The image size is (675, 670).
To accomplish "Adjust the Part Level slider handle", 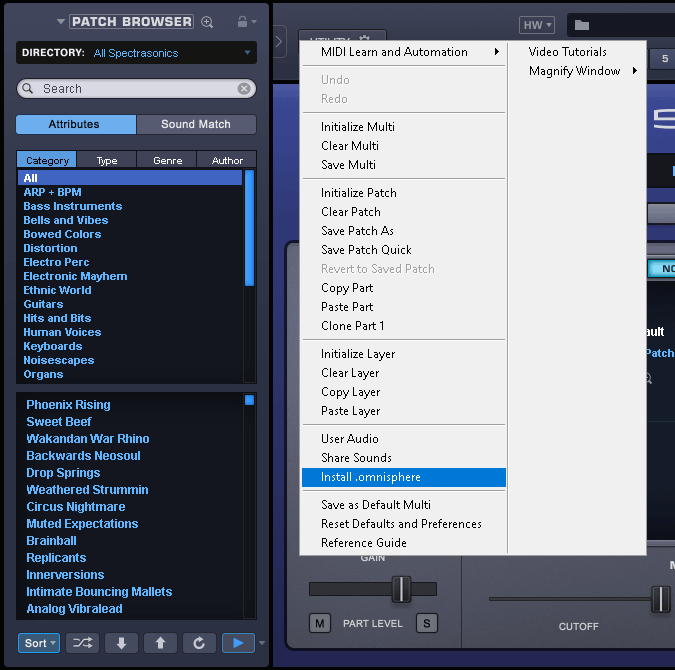I will point(401,589).
